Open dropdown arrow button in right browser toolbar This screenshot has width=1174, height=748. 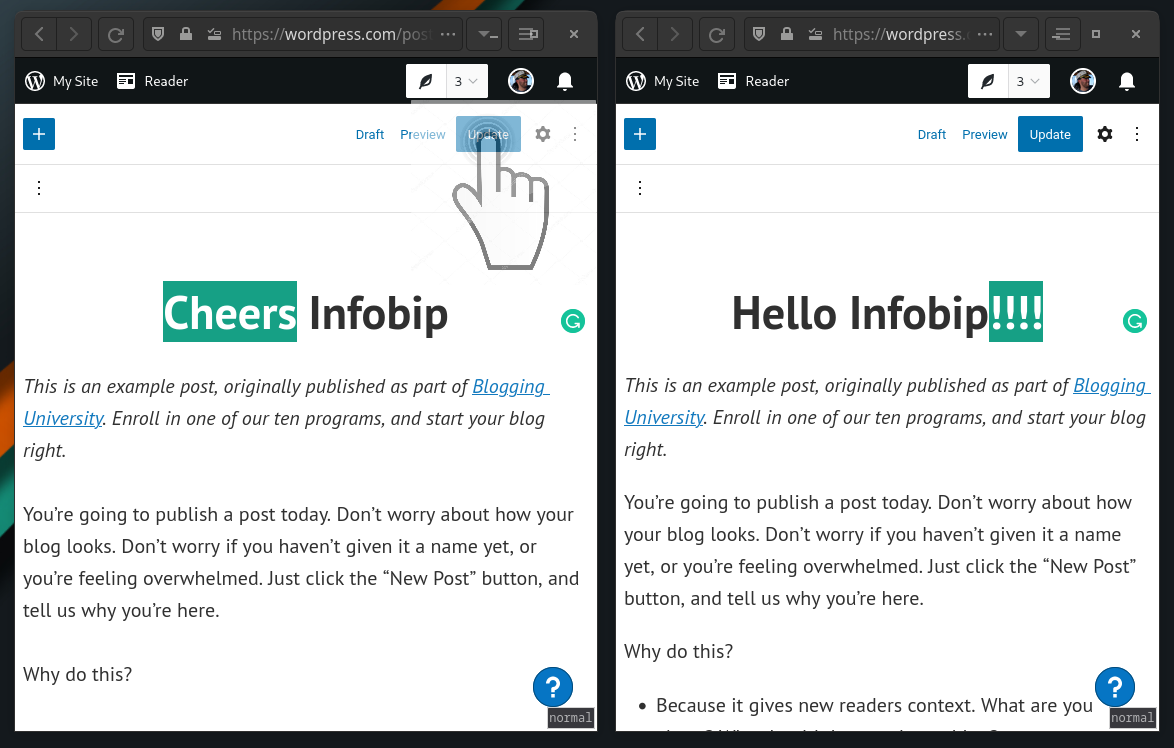pyautogui.click(x=1021, y=34)
